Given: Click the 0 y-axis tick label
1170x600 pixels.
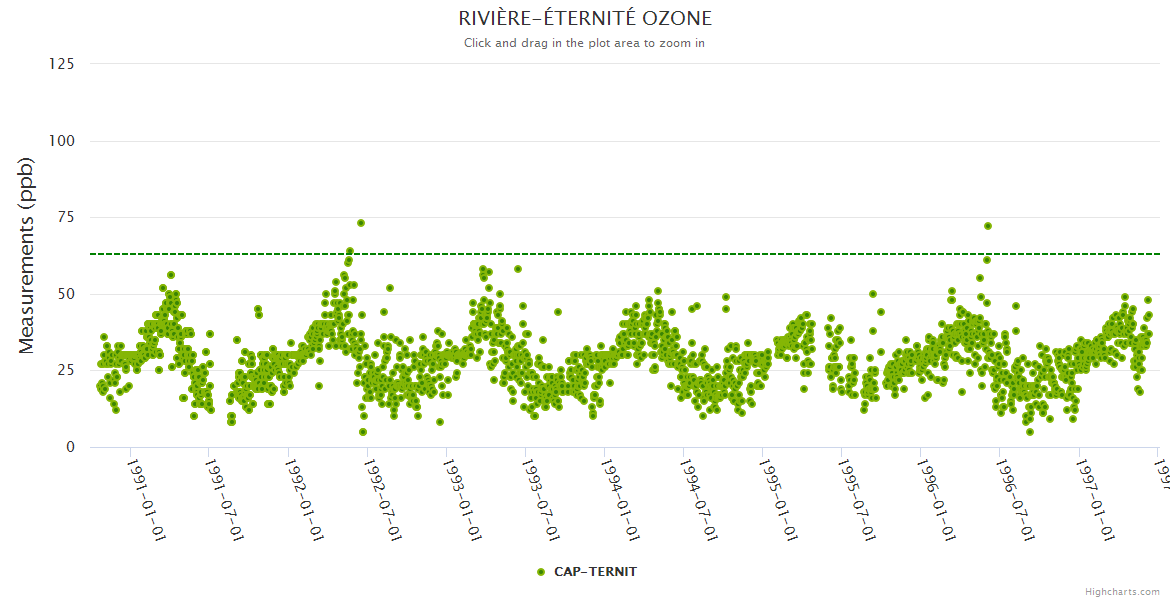Looking at the screenshot, I should [69, 447].
